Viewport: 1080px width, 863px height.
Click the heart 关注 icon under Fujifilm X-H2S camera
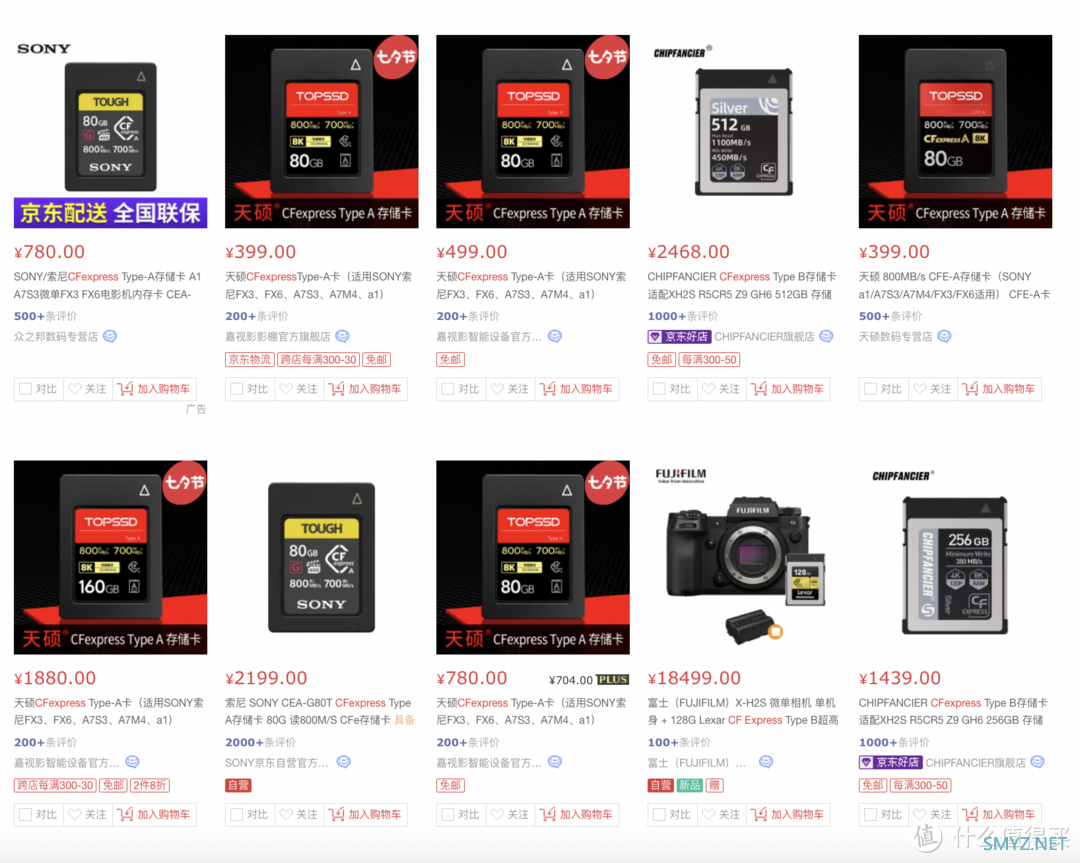tap(709, 815)
